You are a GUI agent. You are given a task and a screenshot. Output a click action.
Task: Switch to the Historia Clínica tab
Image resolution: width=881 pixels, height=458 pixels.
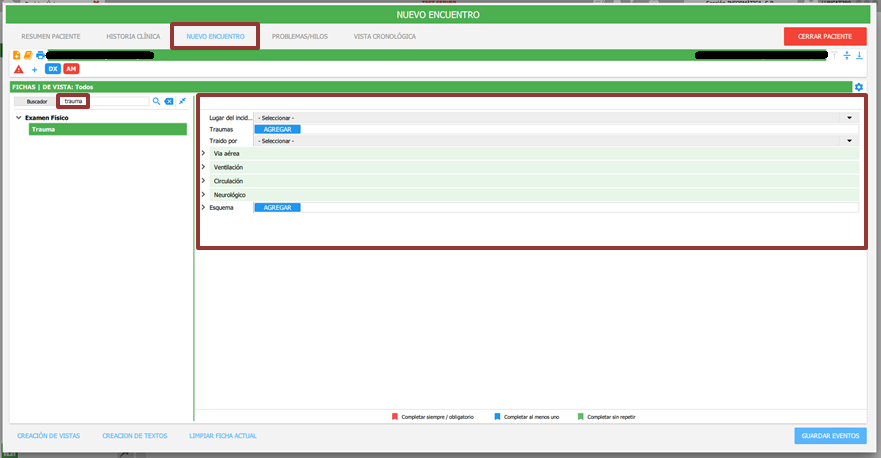pos(133,36)
